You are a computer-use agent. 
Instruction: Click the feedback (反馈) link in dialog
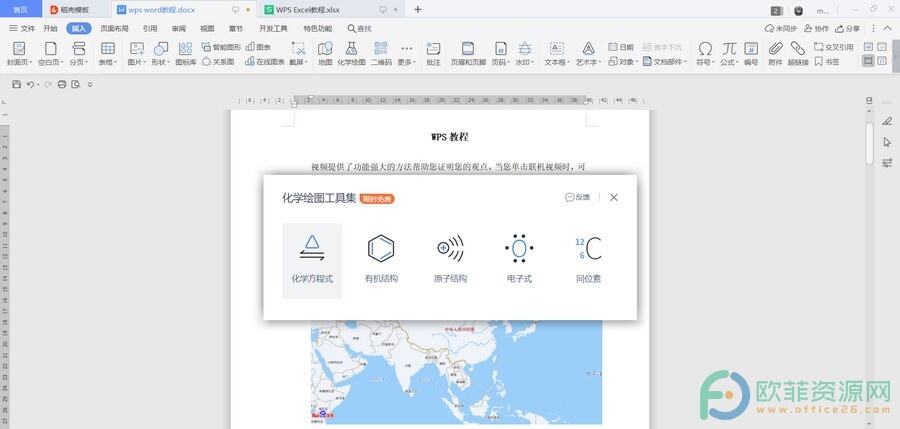click(577, 197)
